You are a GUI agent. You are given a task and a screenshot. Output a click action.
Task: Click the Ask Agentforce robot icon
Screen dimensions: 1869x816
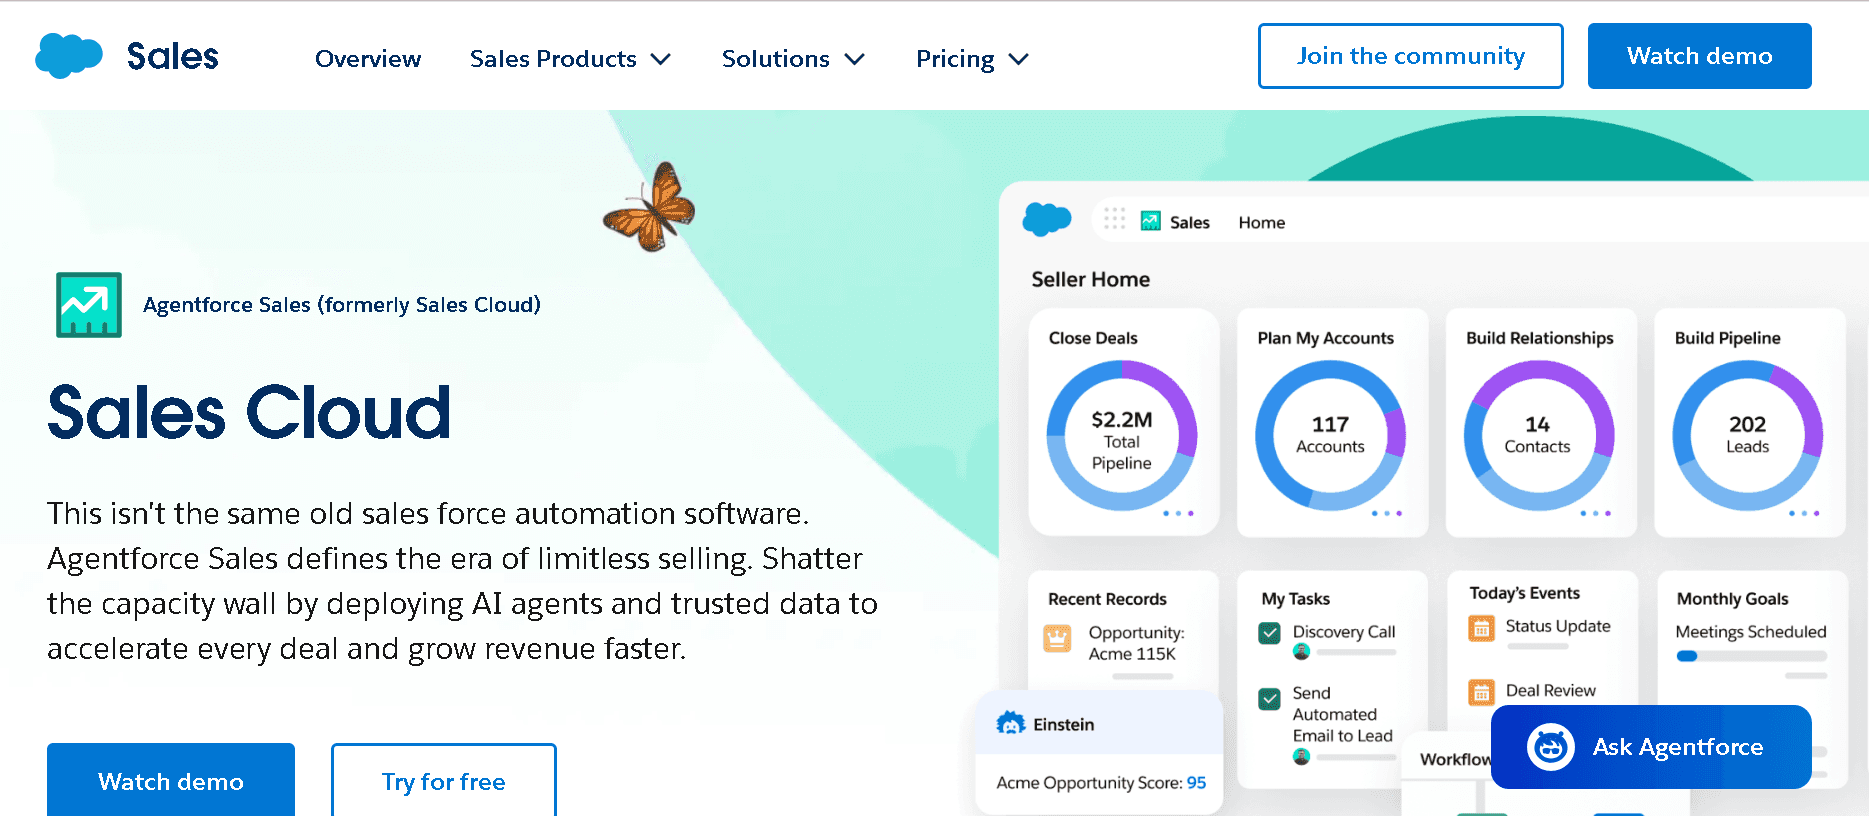click(1551, 747)
